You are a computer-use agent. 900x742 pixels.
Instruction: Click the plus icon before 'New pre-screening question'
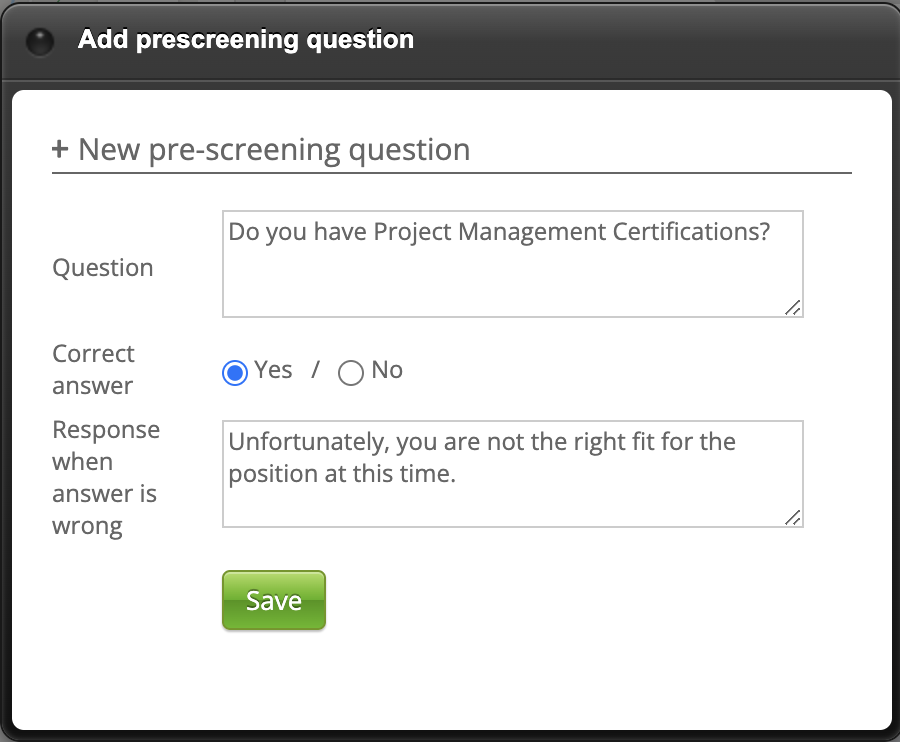60,150
